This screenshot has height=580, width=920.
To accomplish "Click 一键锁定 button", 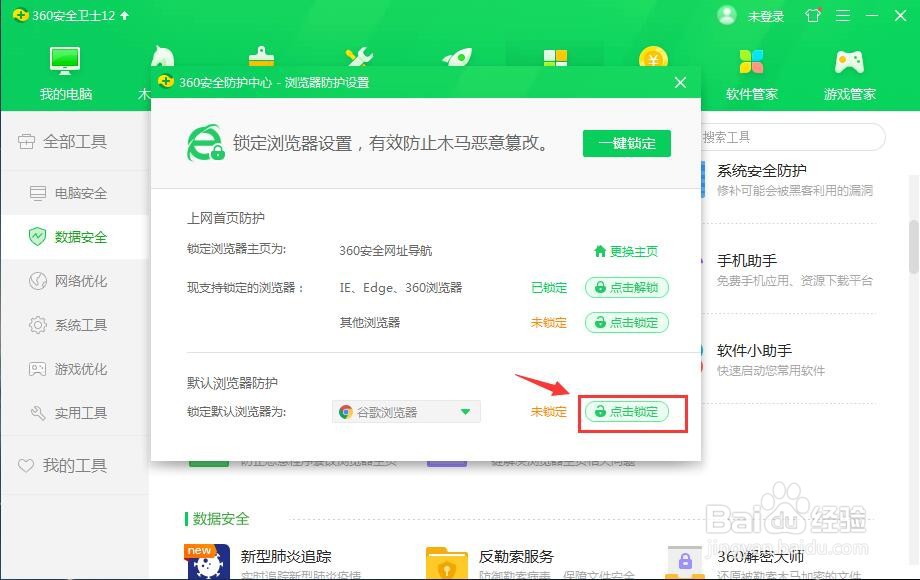I will click(x=627, y=143).
